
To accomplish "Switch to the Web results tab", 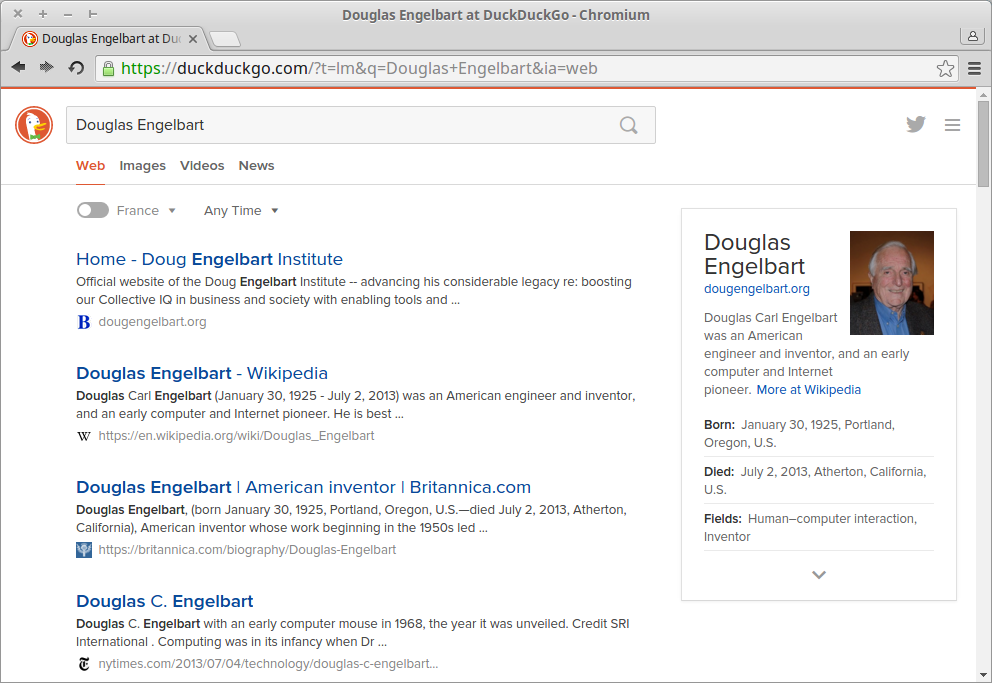I will tap(90, 166).
